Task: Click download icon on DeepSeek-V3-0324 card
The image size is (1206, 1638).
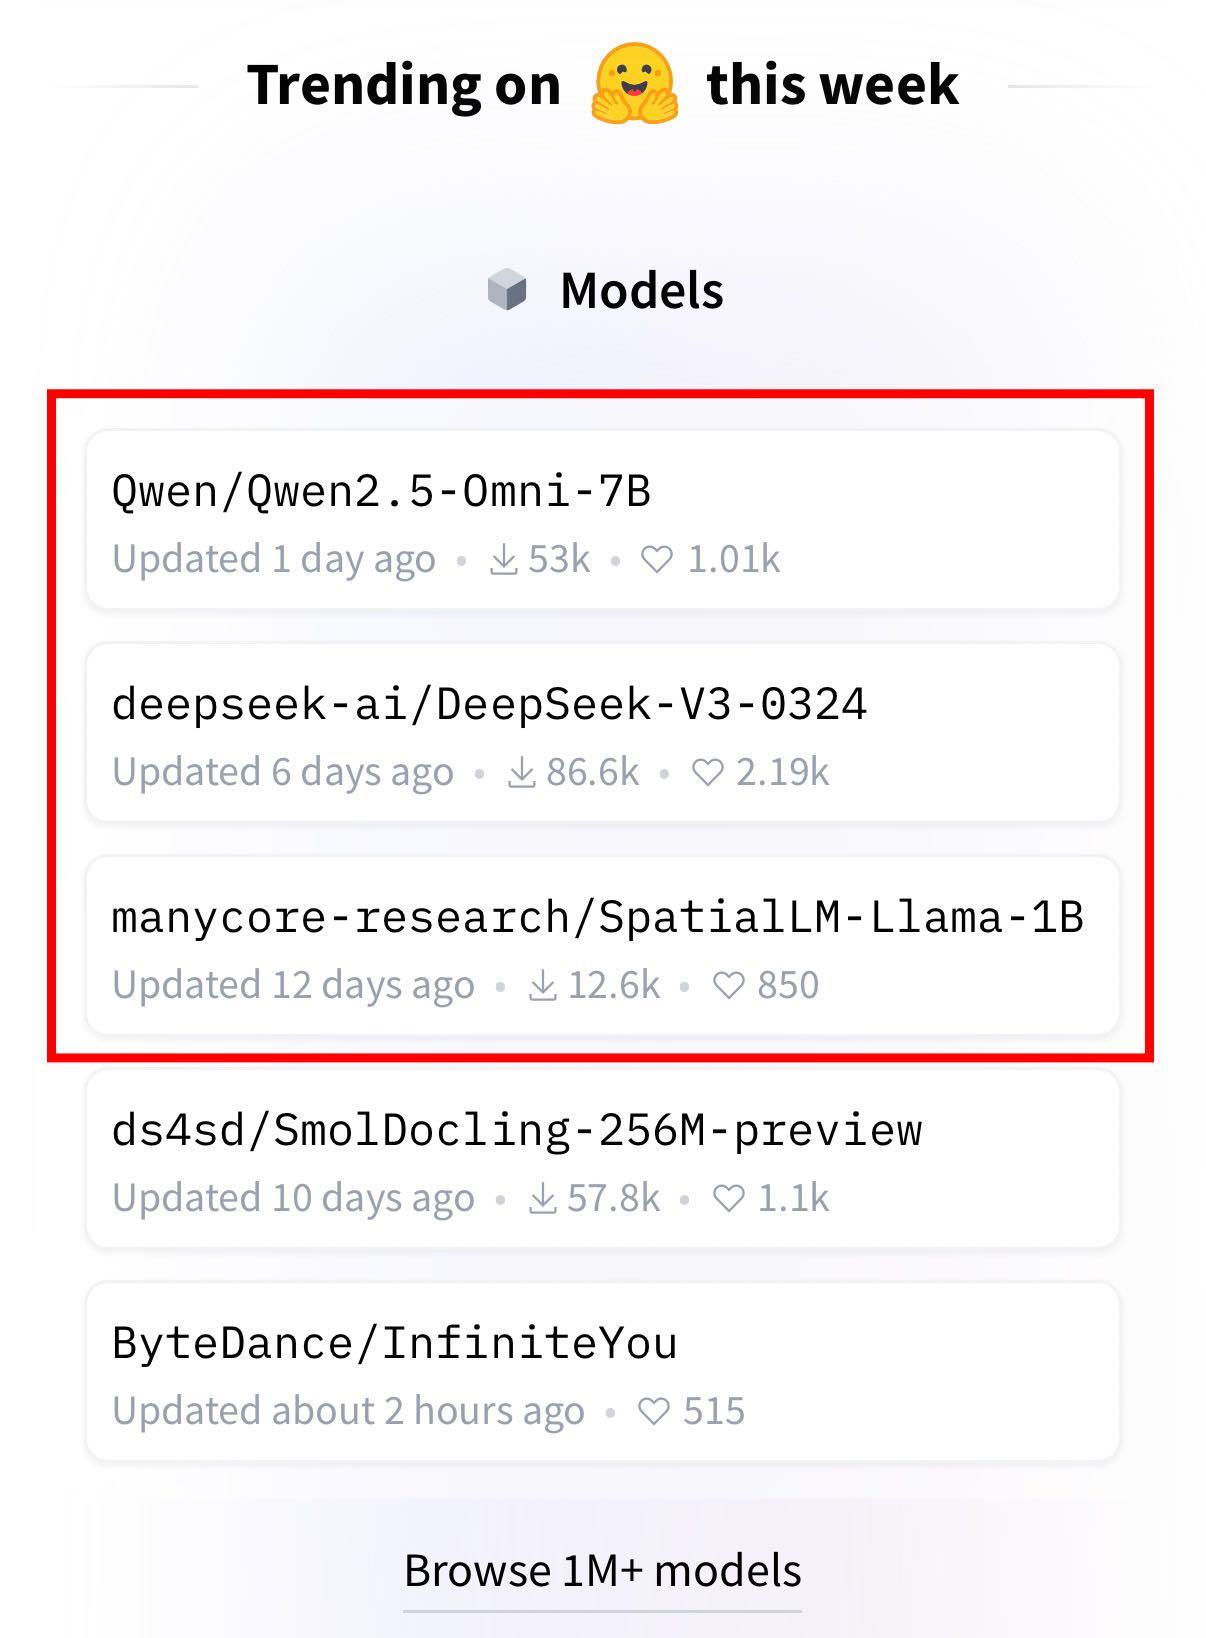Action: click(x=522, y=773)
